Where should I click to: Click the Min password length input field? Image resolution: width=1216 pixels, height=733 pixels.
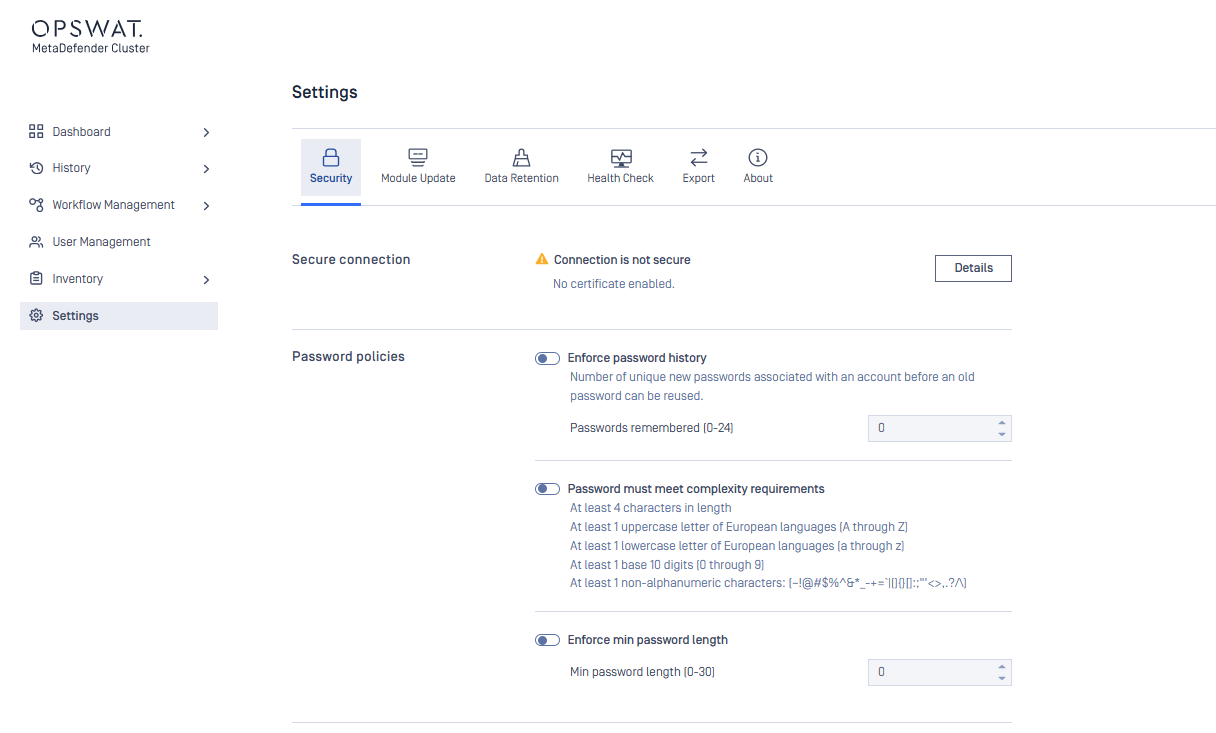(930, 672)
